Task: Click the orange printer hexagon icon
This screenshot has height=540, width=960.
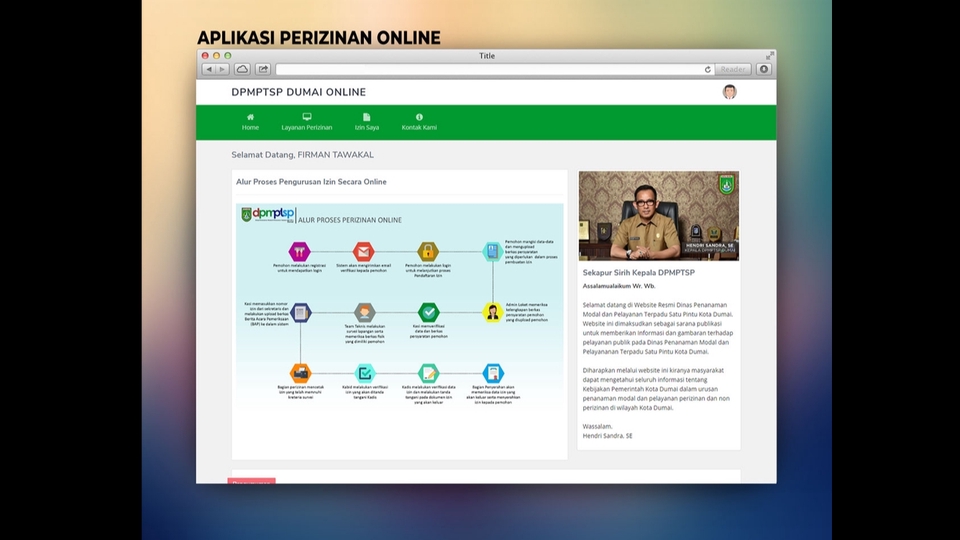Action: [300, 373]
